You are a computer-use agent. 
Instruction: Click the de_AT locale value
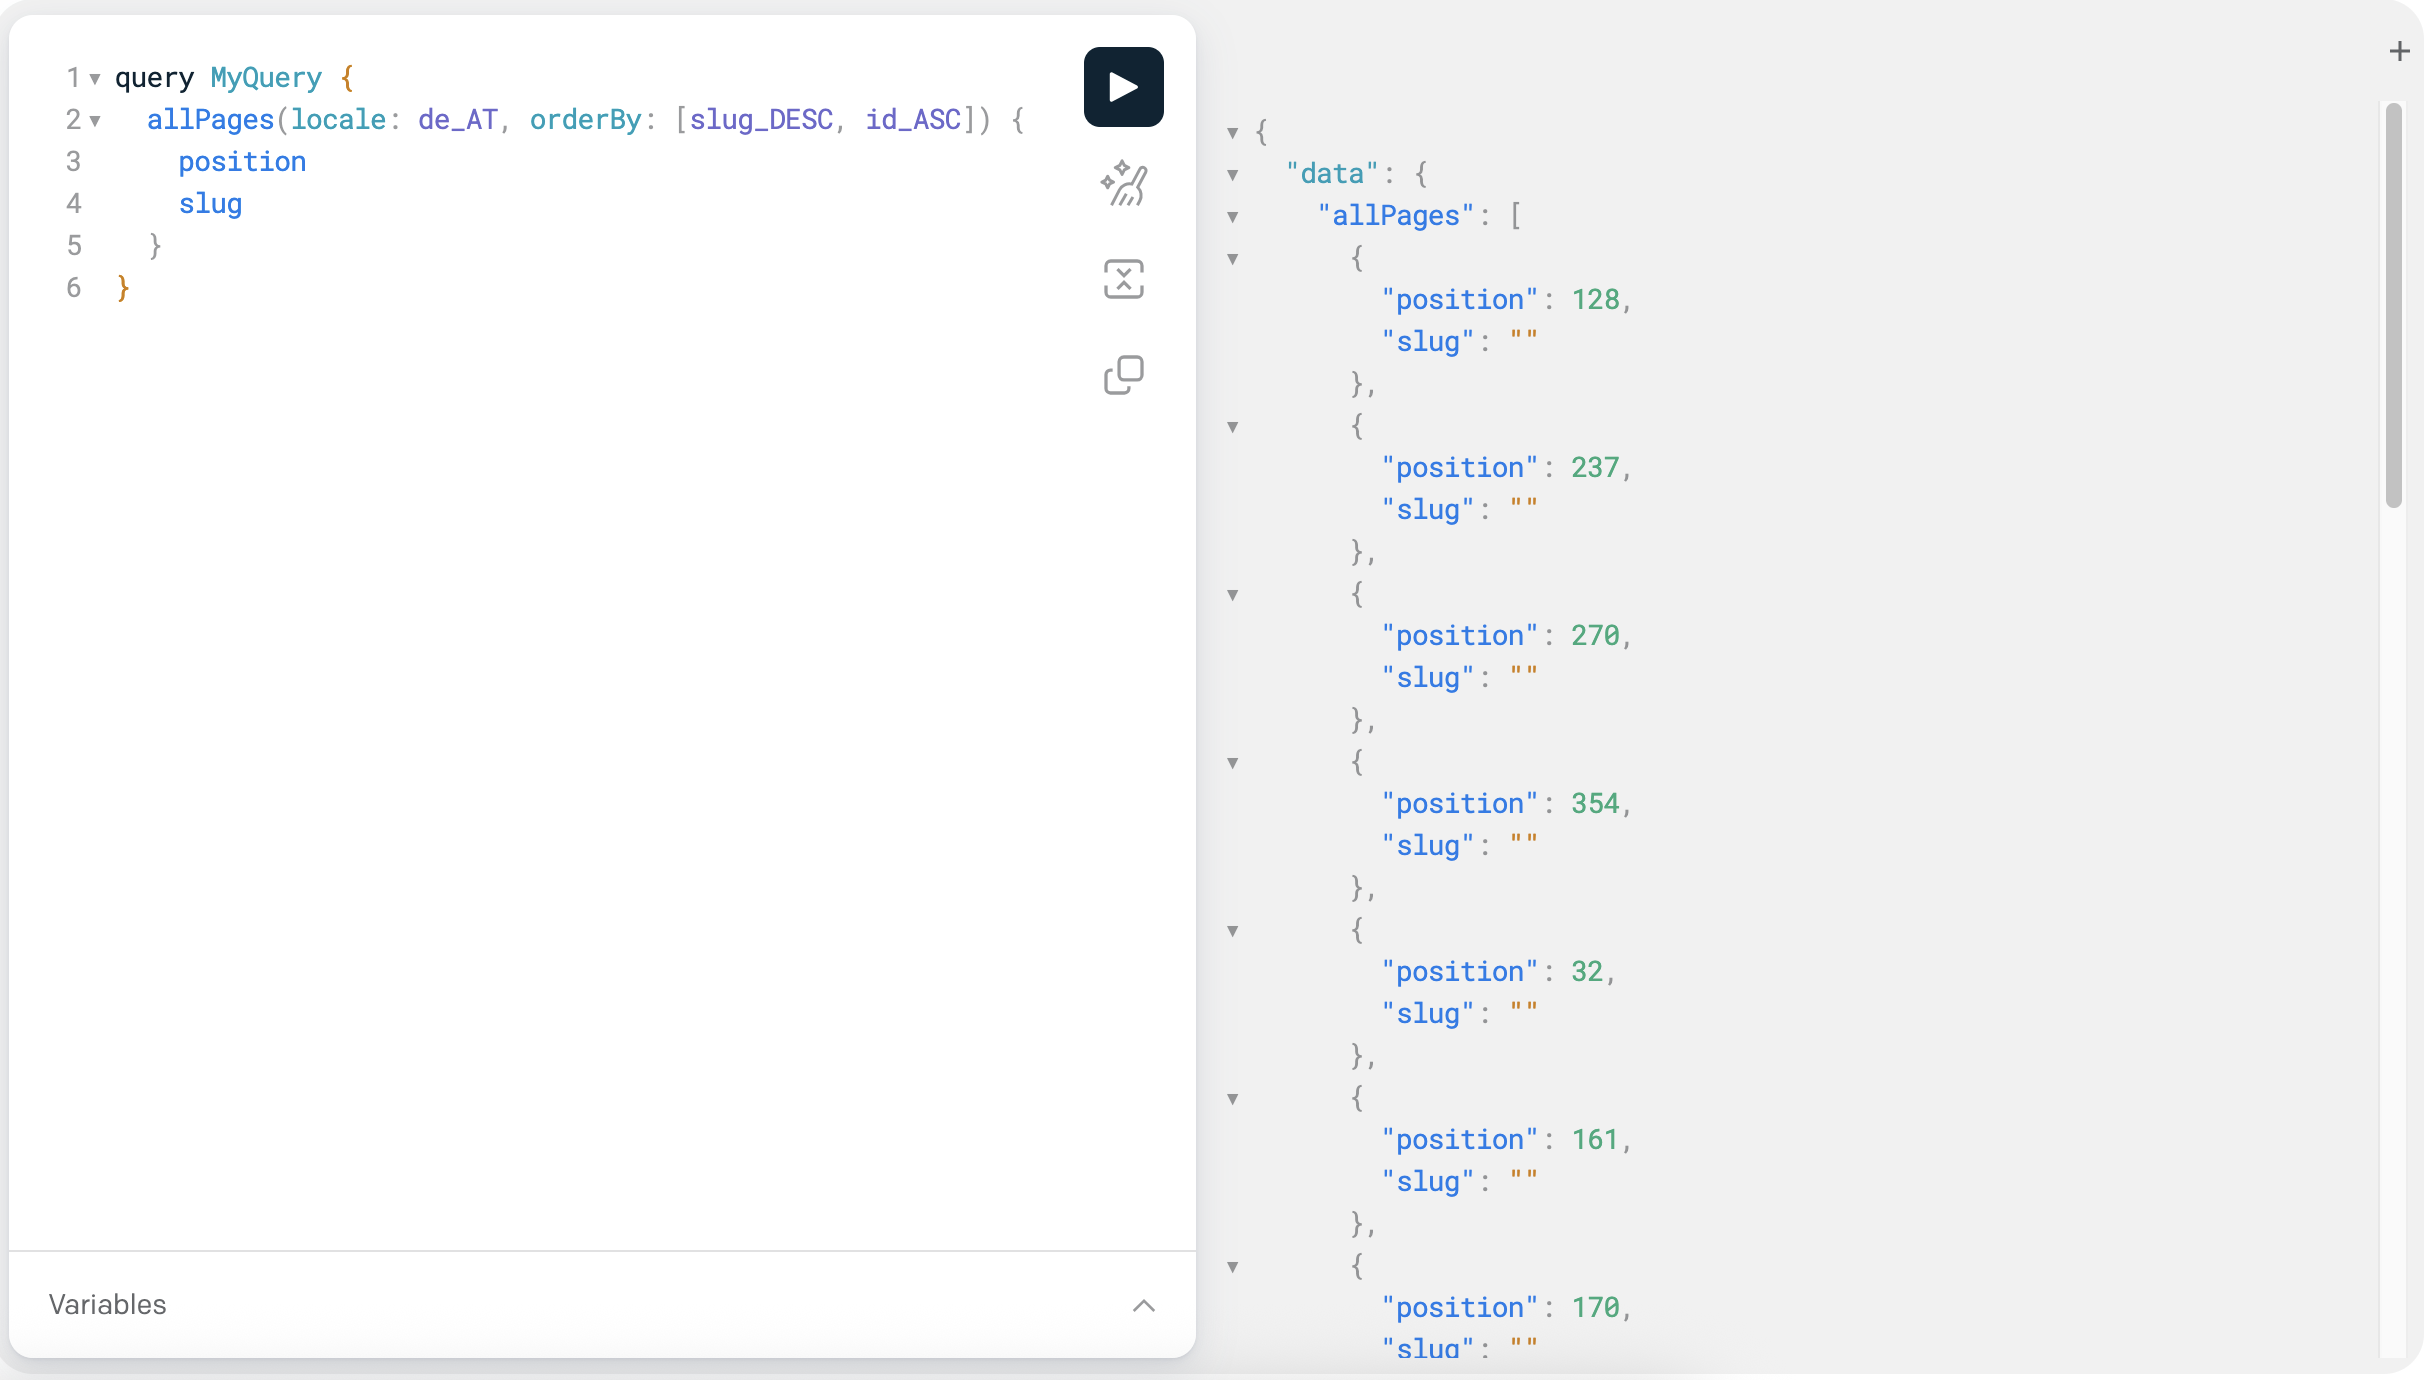457,120
